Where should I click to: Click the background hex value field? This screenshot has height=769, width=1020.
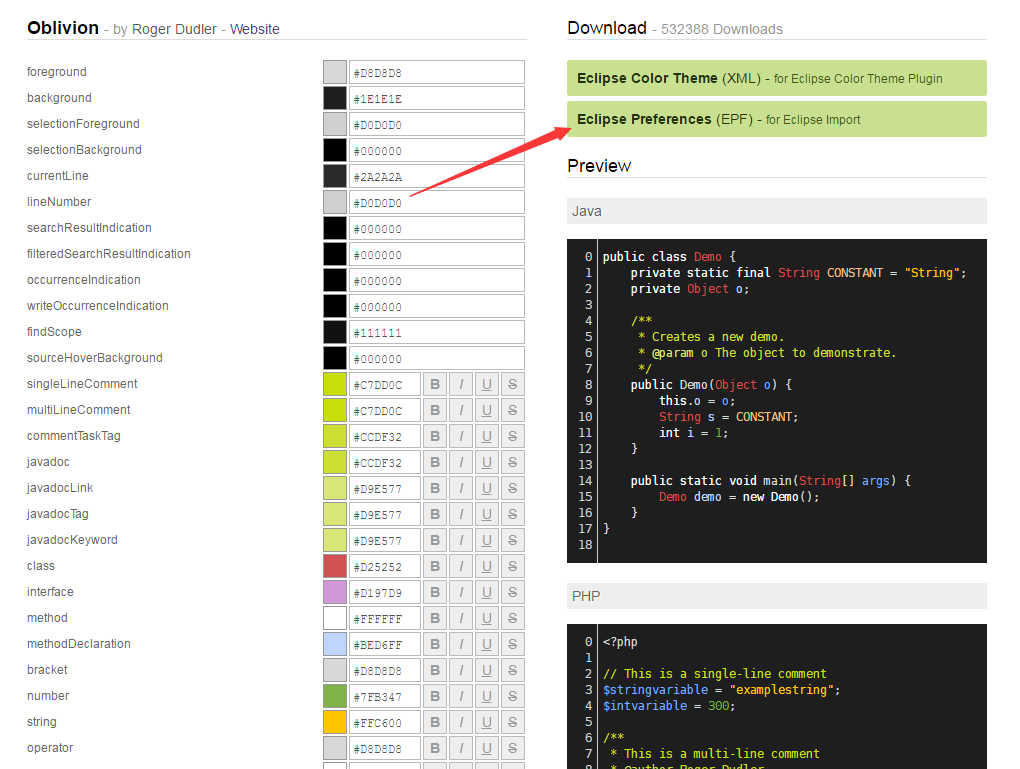[436, 98]
